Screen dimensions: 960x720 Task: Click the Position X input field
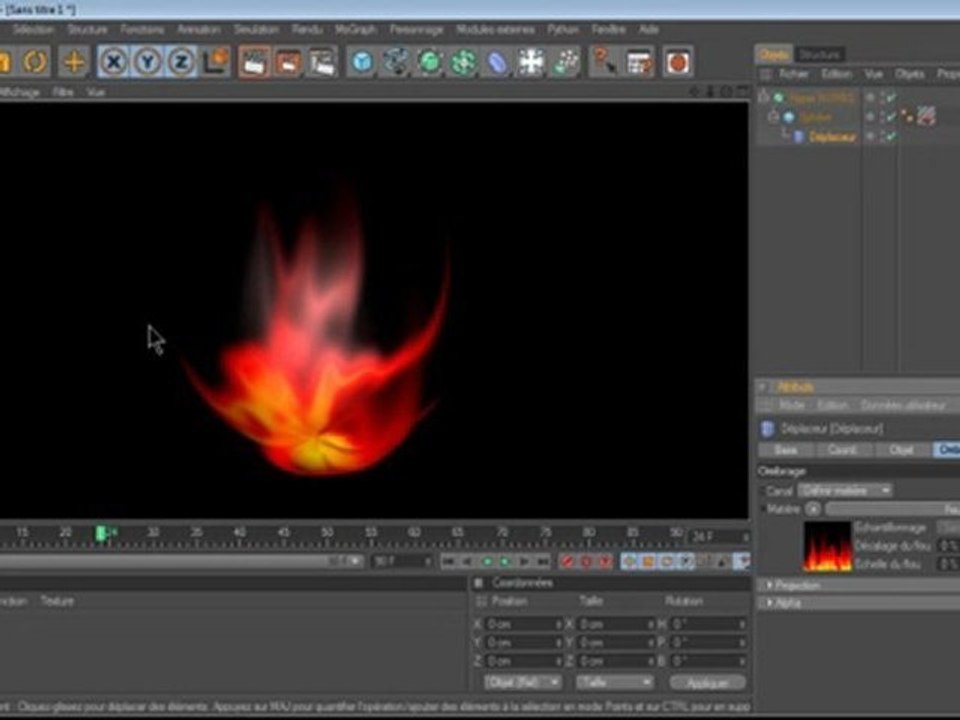point(523,624)
